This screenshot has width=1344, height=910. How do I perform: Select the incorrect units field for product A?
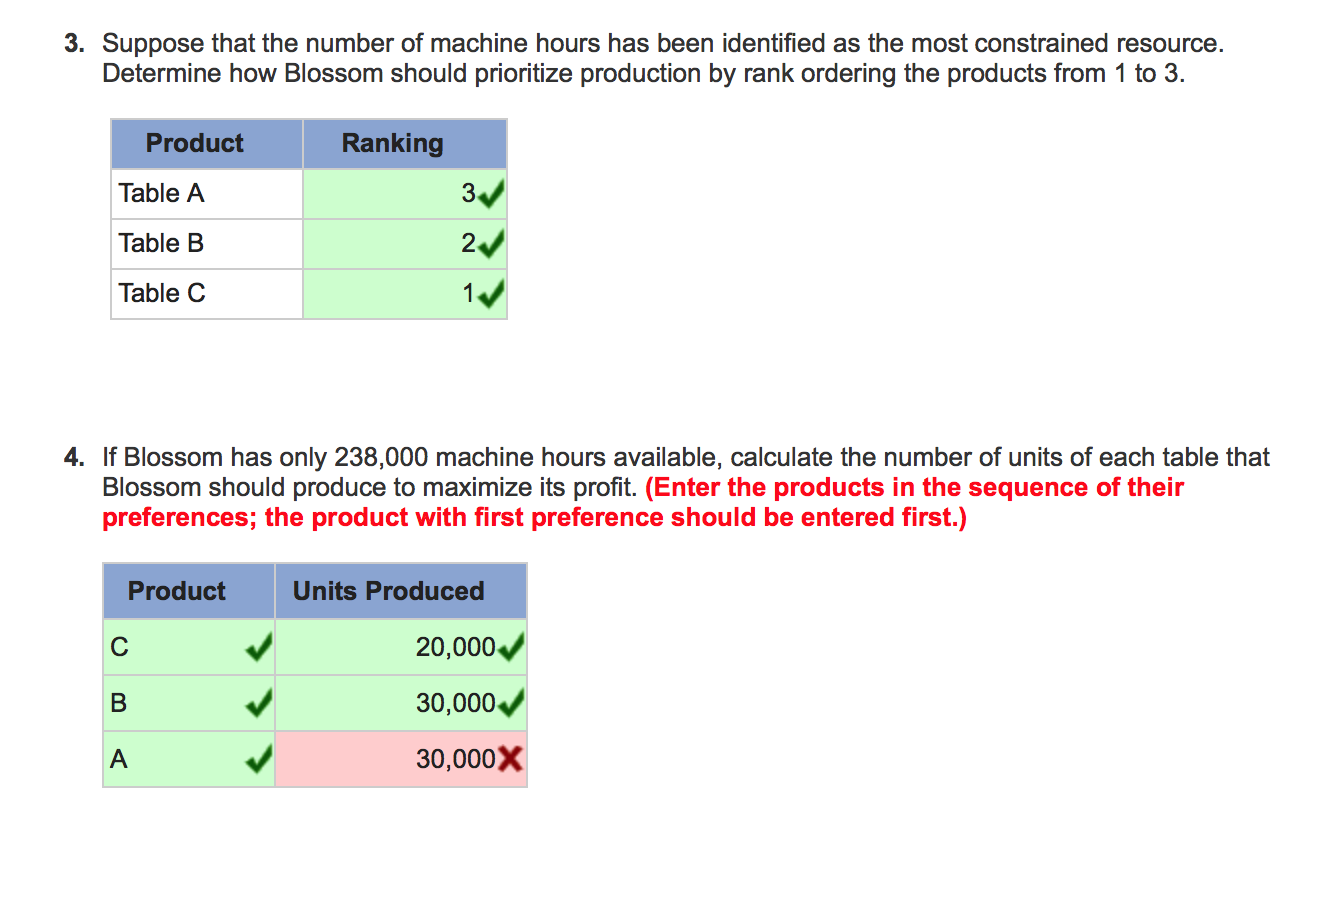click(401, 759)
